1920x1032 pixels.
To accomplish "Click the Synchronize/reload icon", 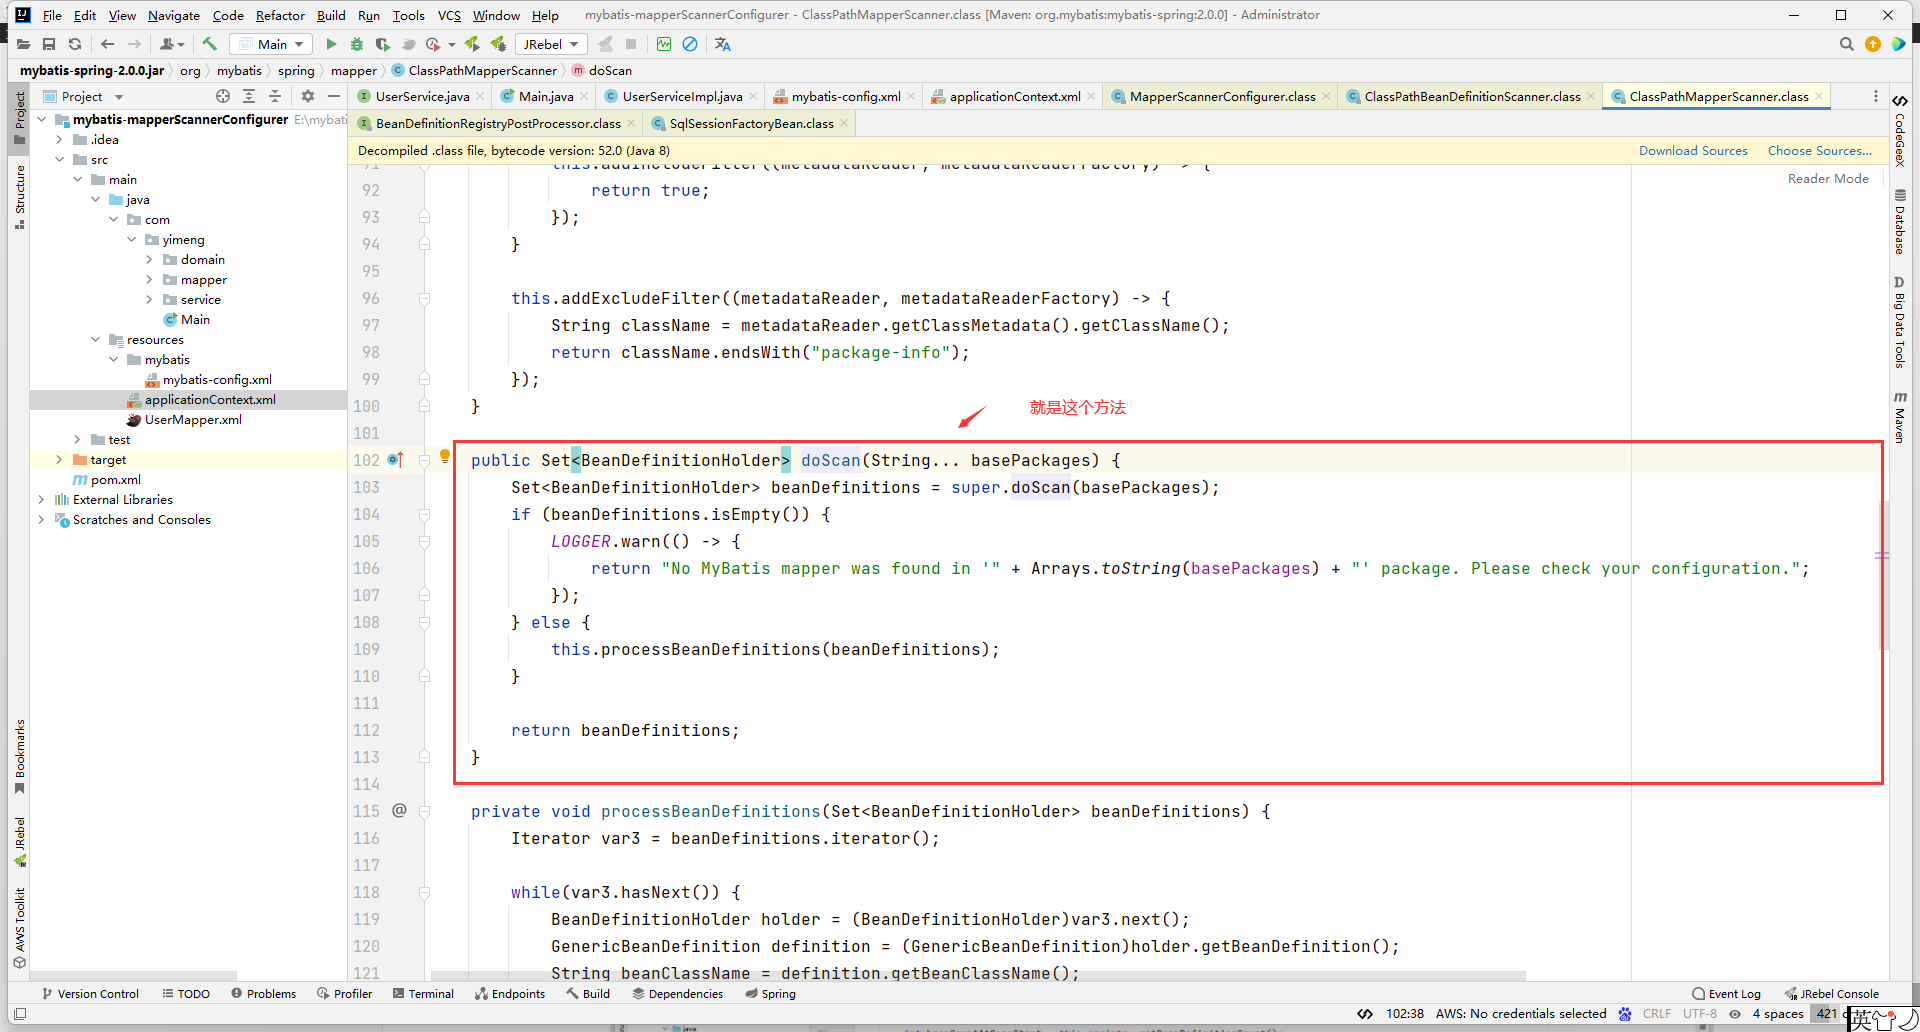I will (75, 44).
